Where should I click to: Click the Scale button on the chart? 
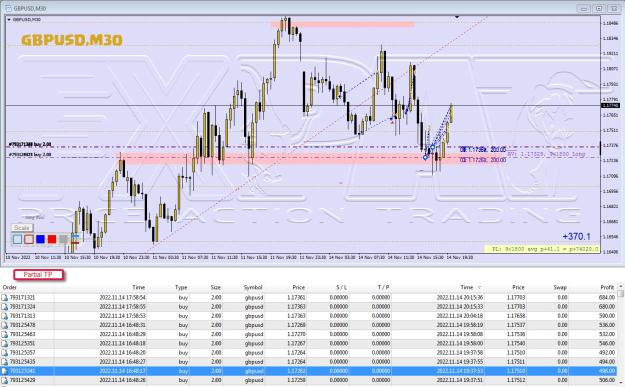[x=22, y=228]
